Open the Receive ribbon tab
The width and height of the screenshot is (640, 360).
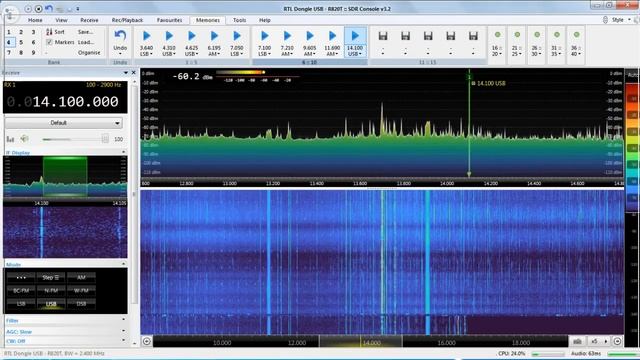(x=89, y=20)
